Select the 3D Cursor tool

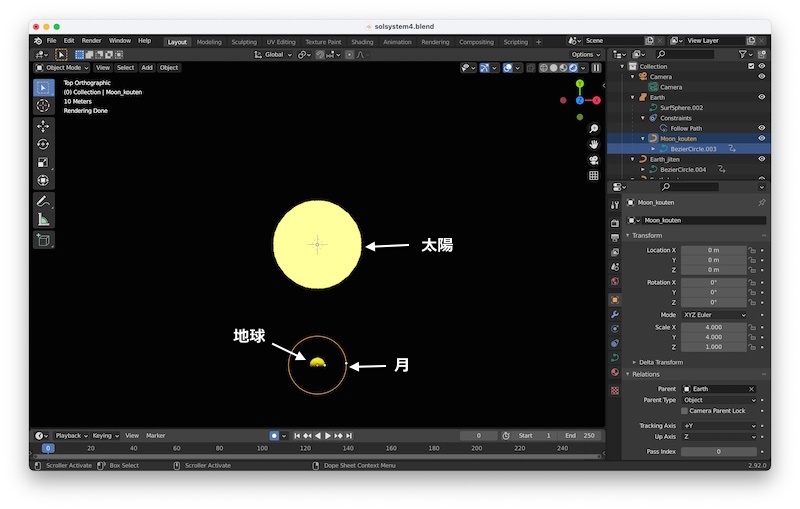(43, 105)
